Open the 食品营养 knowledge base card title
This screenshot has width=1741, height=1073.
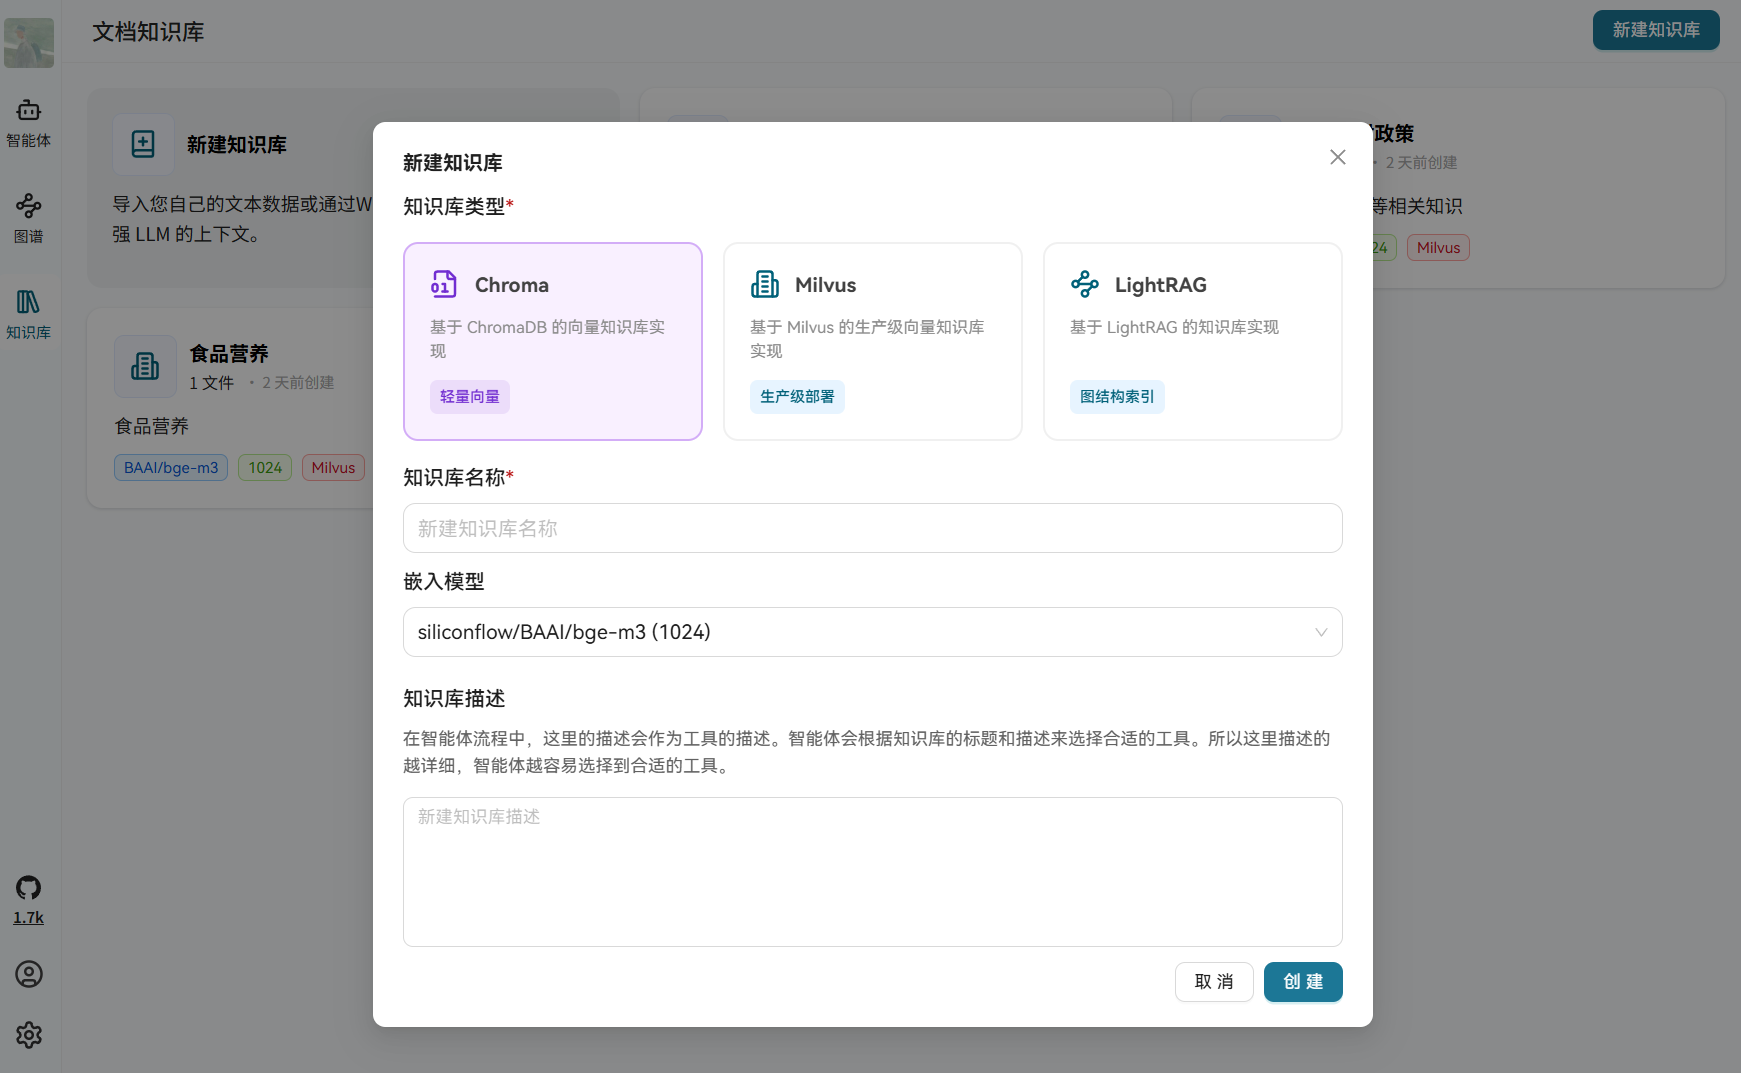click(229, 354)
